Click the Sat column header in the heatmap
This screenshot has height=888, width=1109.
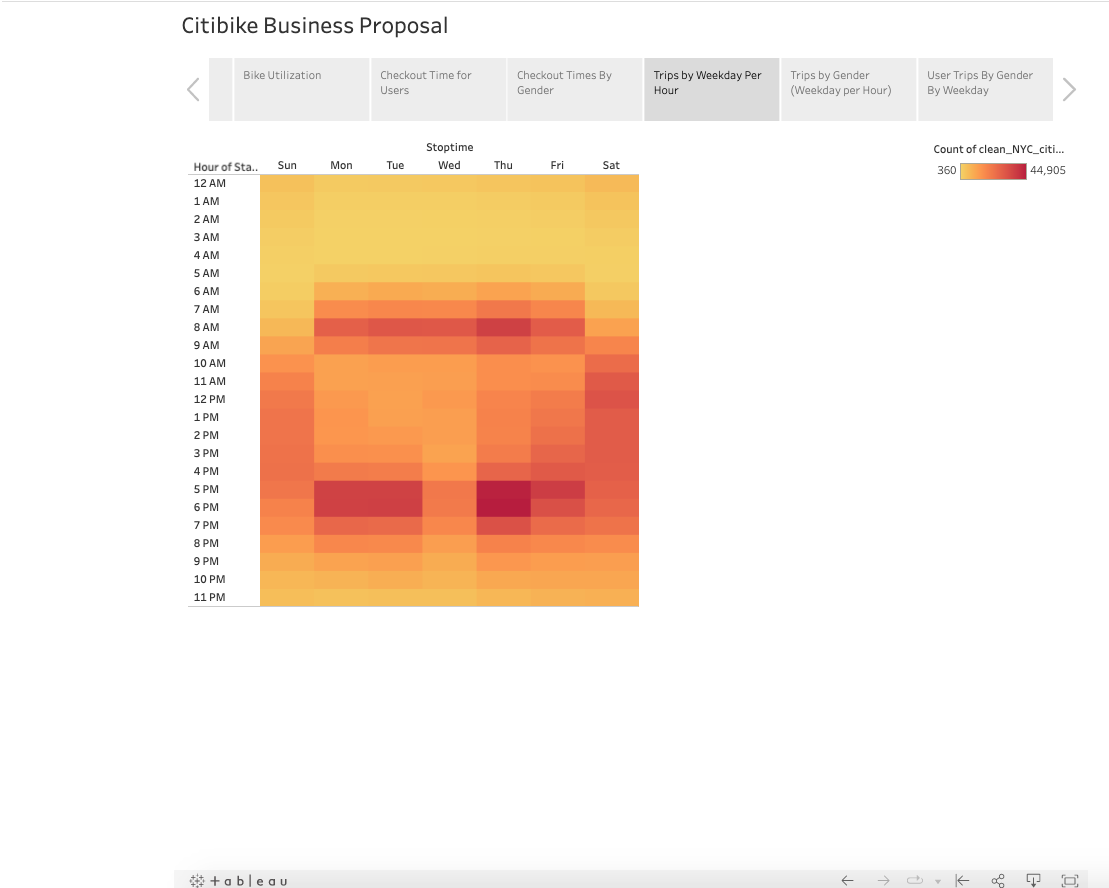[611, 165]
